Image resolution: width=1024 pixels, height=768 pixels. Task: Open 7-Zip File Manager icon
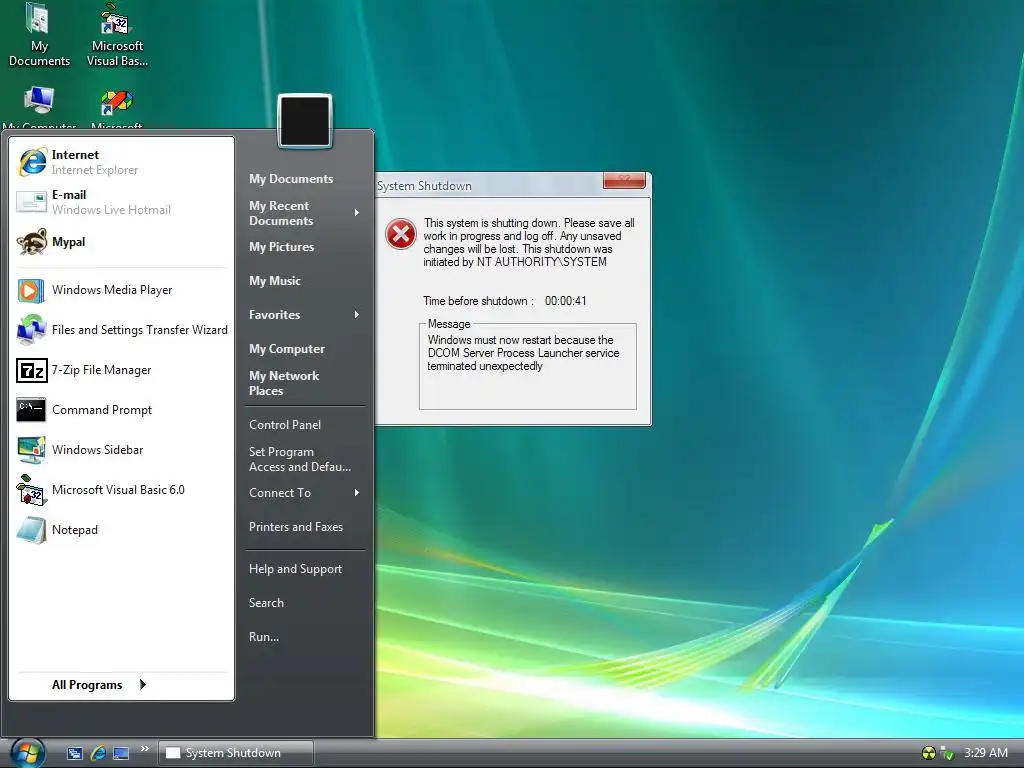coord(31,370)
